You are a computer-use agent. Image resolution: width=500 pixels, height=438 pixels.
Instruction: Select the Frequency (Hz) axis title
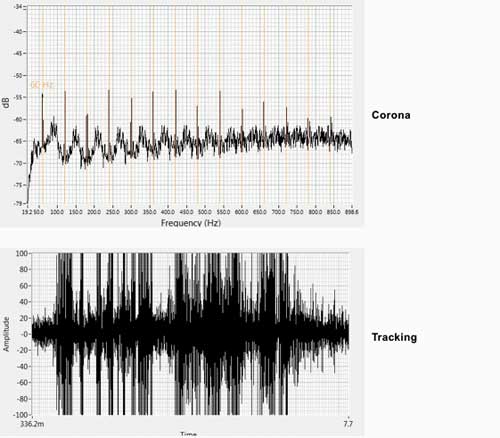191,223
